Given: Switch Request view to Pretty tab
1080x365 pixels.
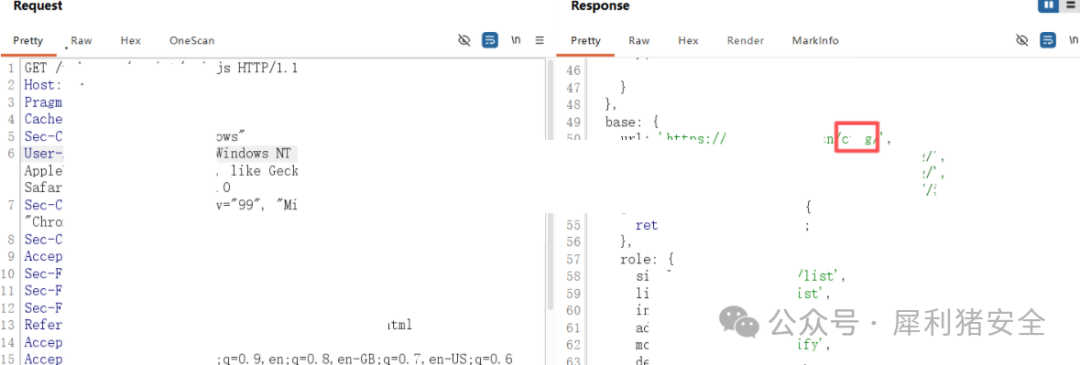Looking at the screenshot, I should point(28,41).
